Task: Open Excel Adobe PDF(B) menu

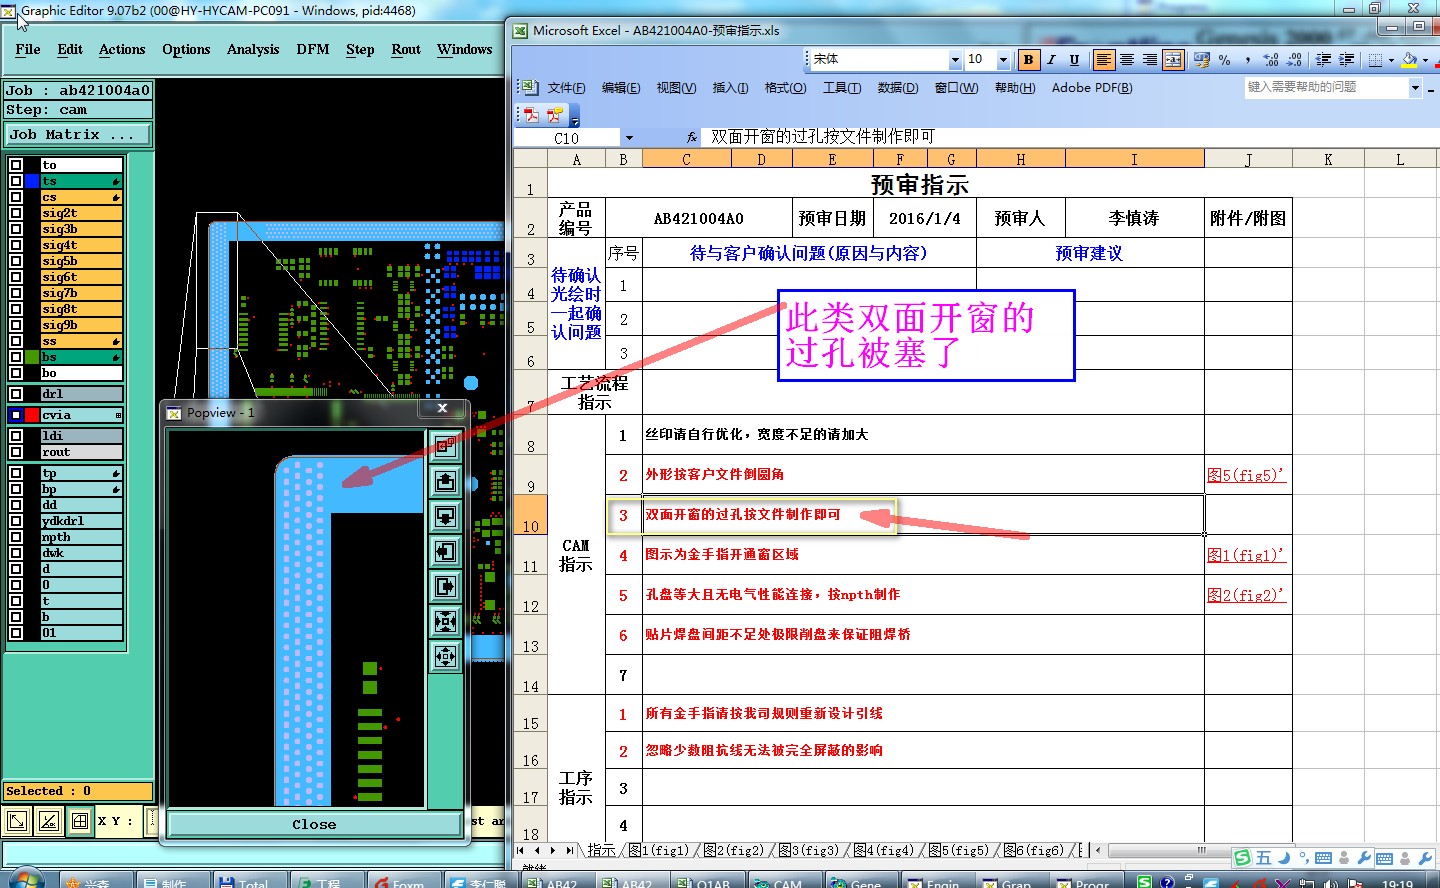Action: pos(1092,88)
